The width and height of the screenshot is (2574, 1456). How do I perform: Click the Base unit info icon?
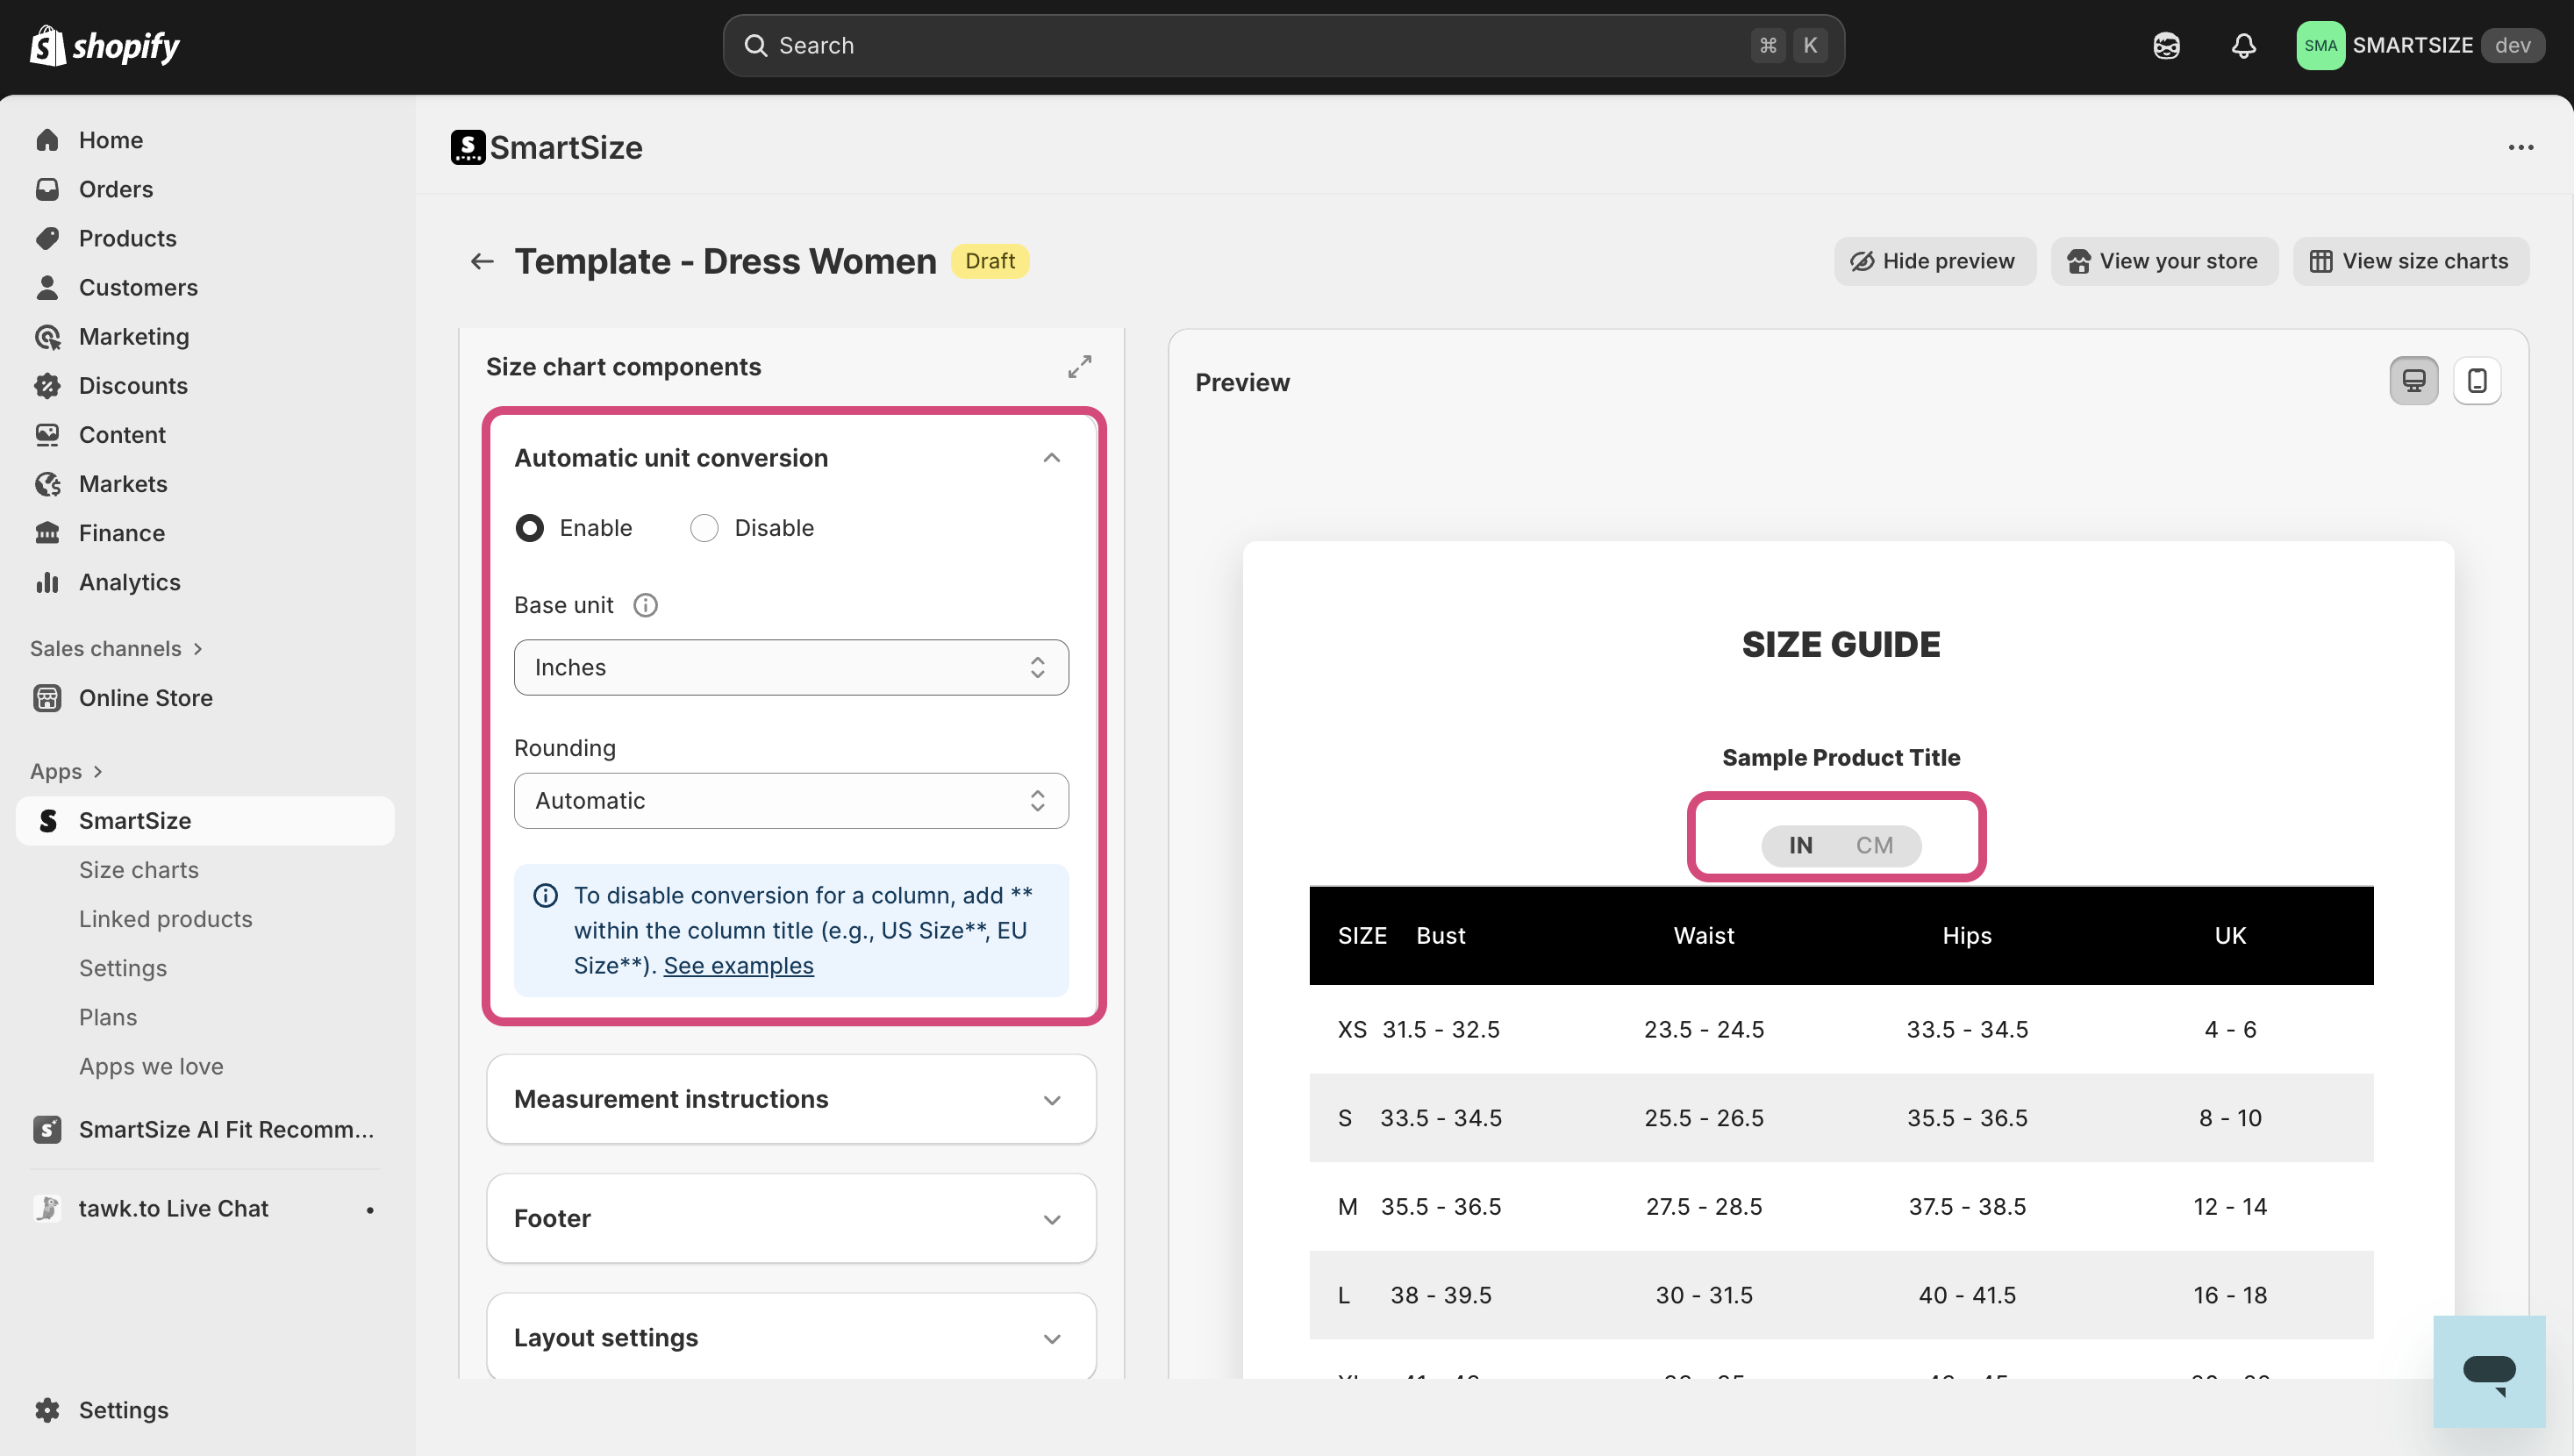pyautogui.click(x=646, y=605)
